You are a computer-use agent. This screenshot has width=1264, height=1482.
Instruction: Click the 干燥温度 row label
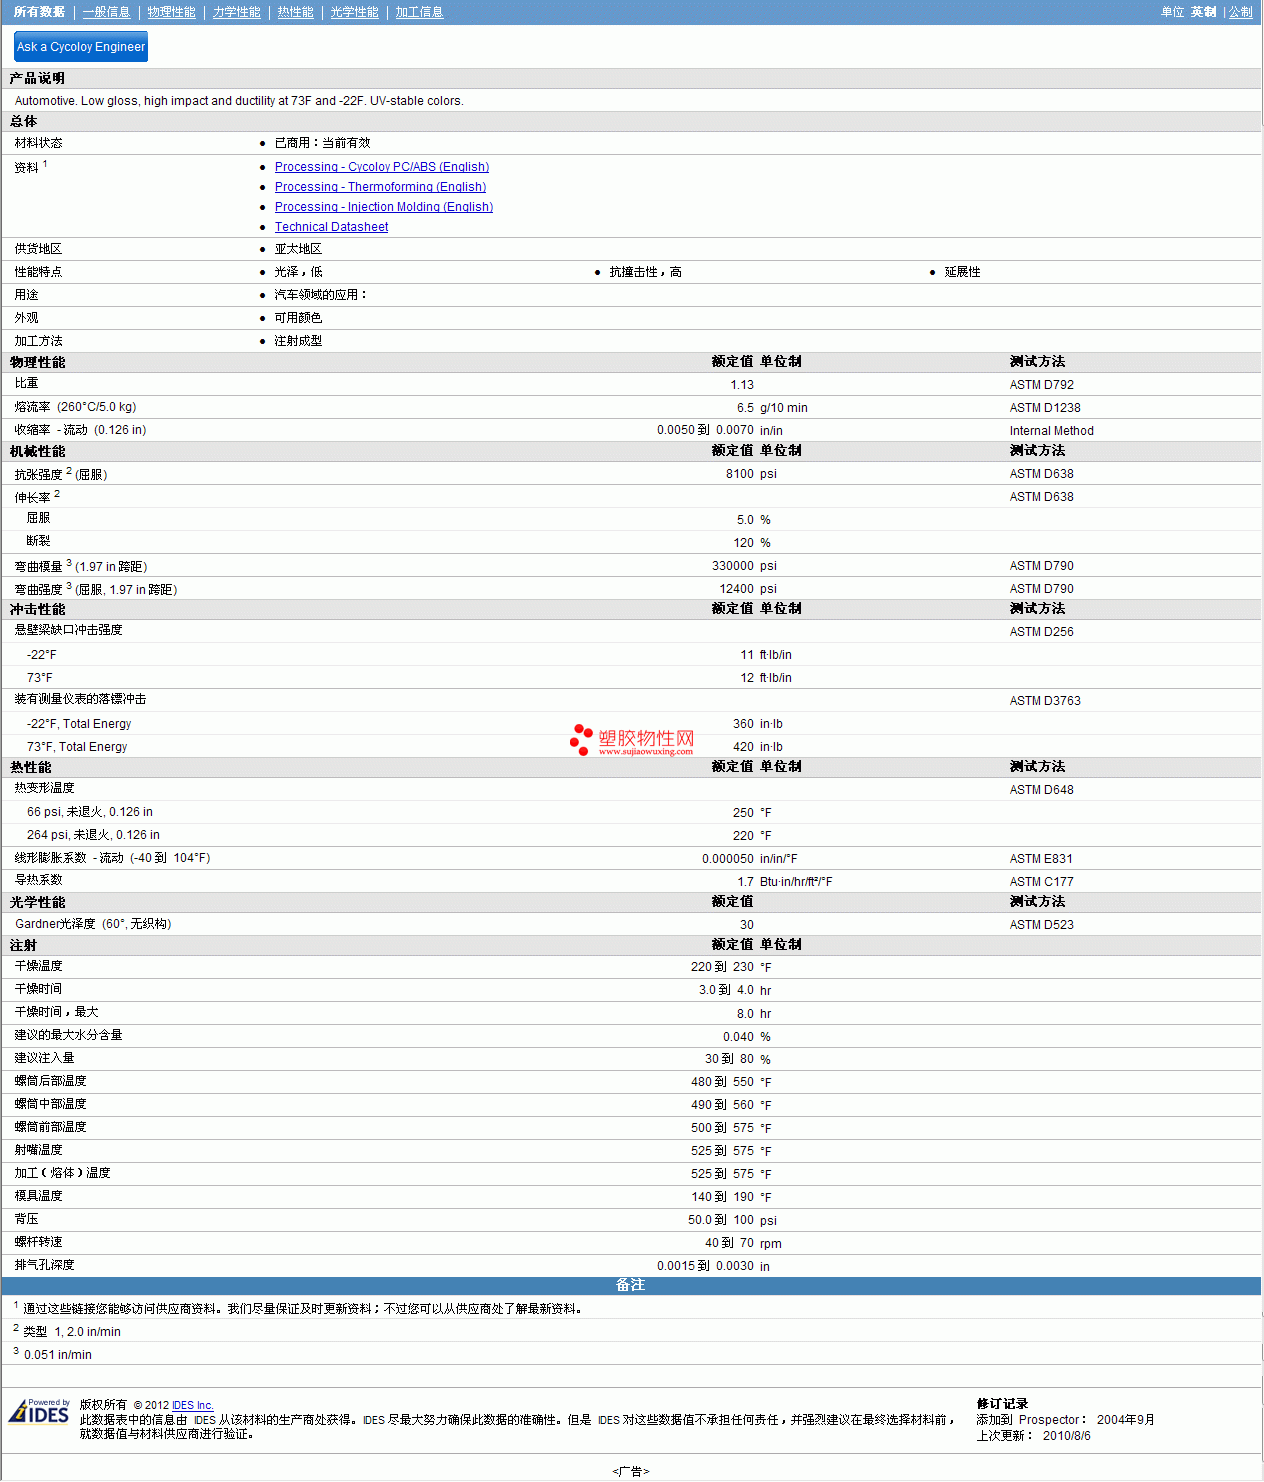38,966
